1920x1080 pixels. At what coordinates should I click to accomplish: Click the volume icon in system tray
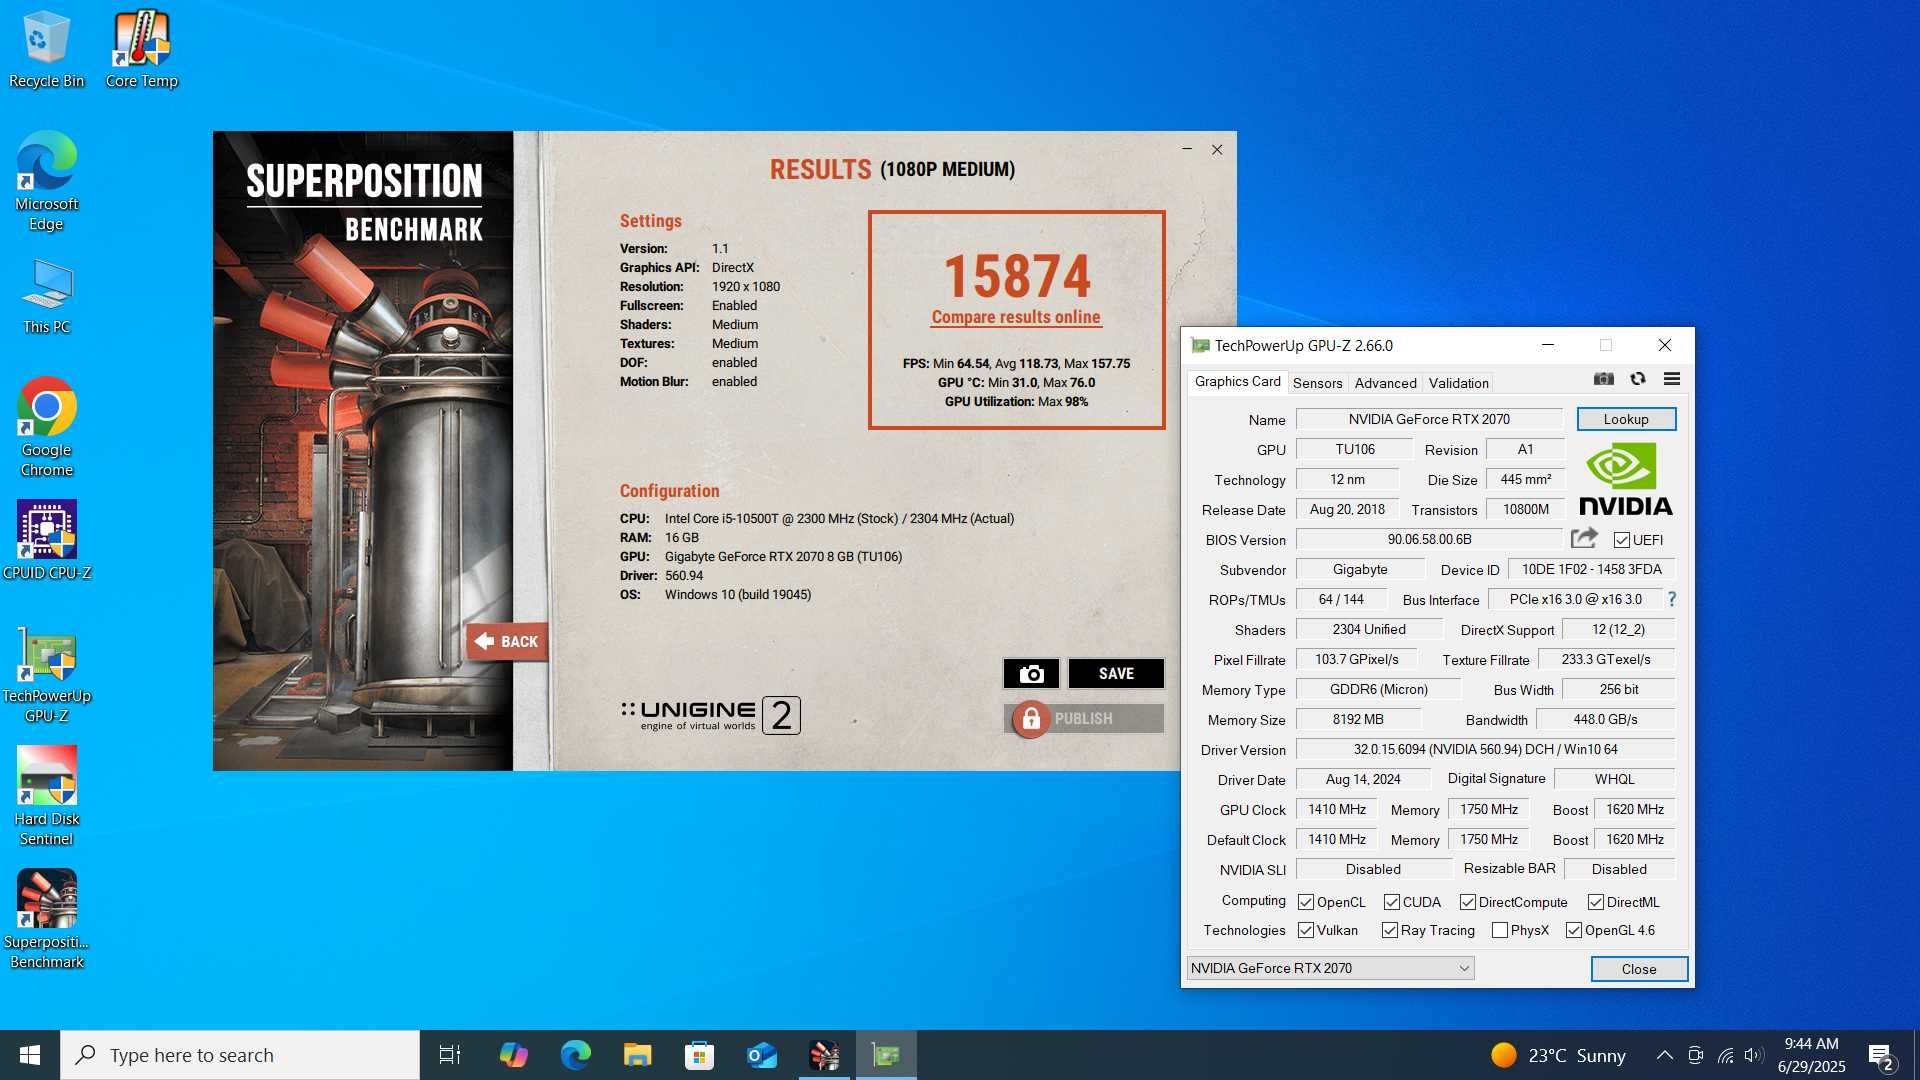click(x=1754, y=1055)
